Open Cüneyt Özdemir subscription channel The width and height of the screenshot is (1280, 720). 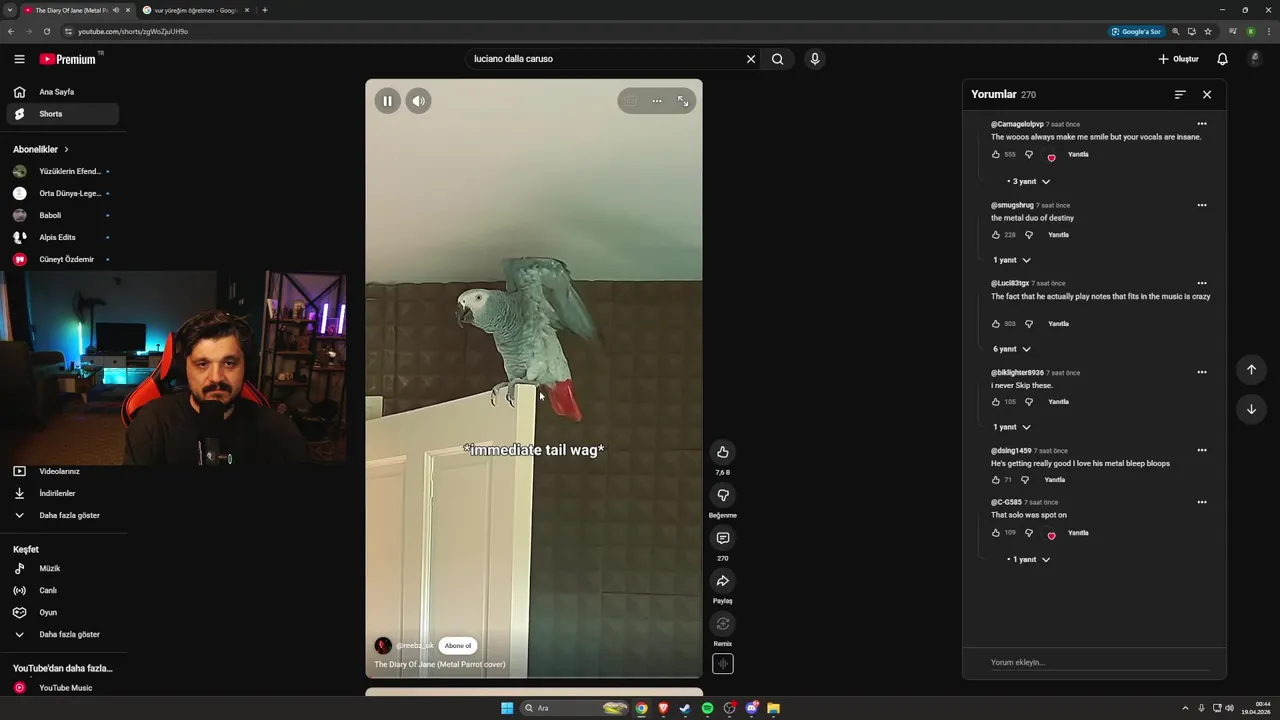pyautogui.click(x=62, y=259)
